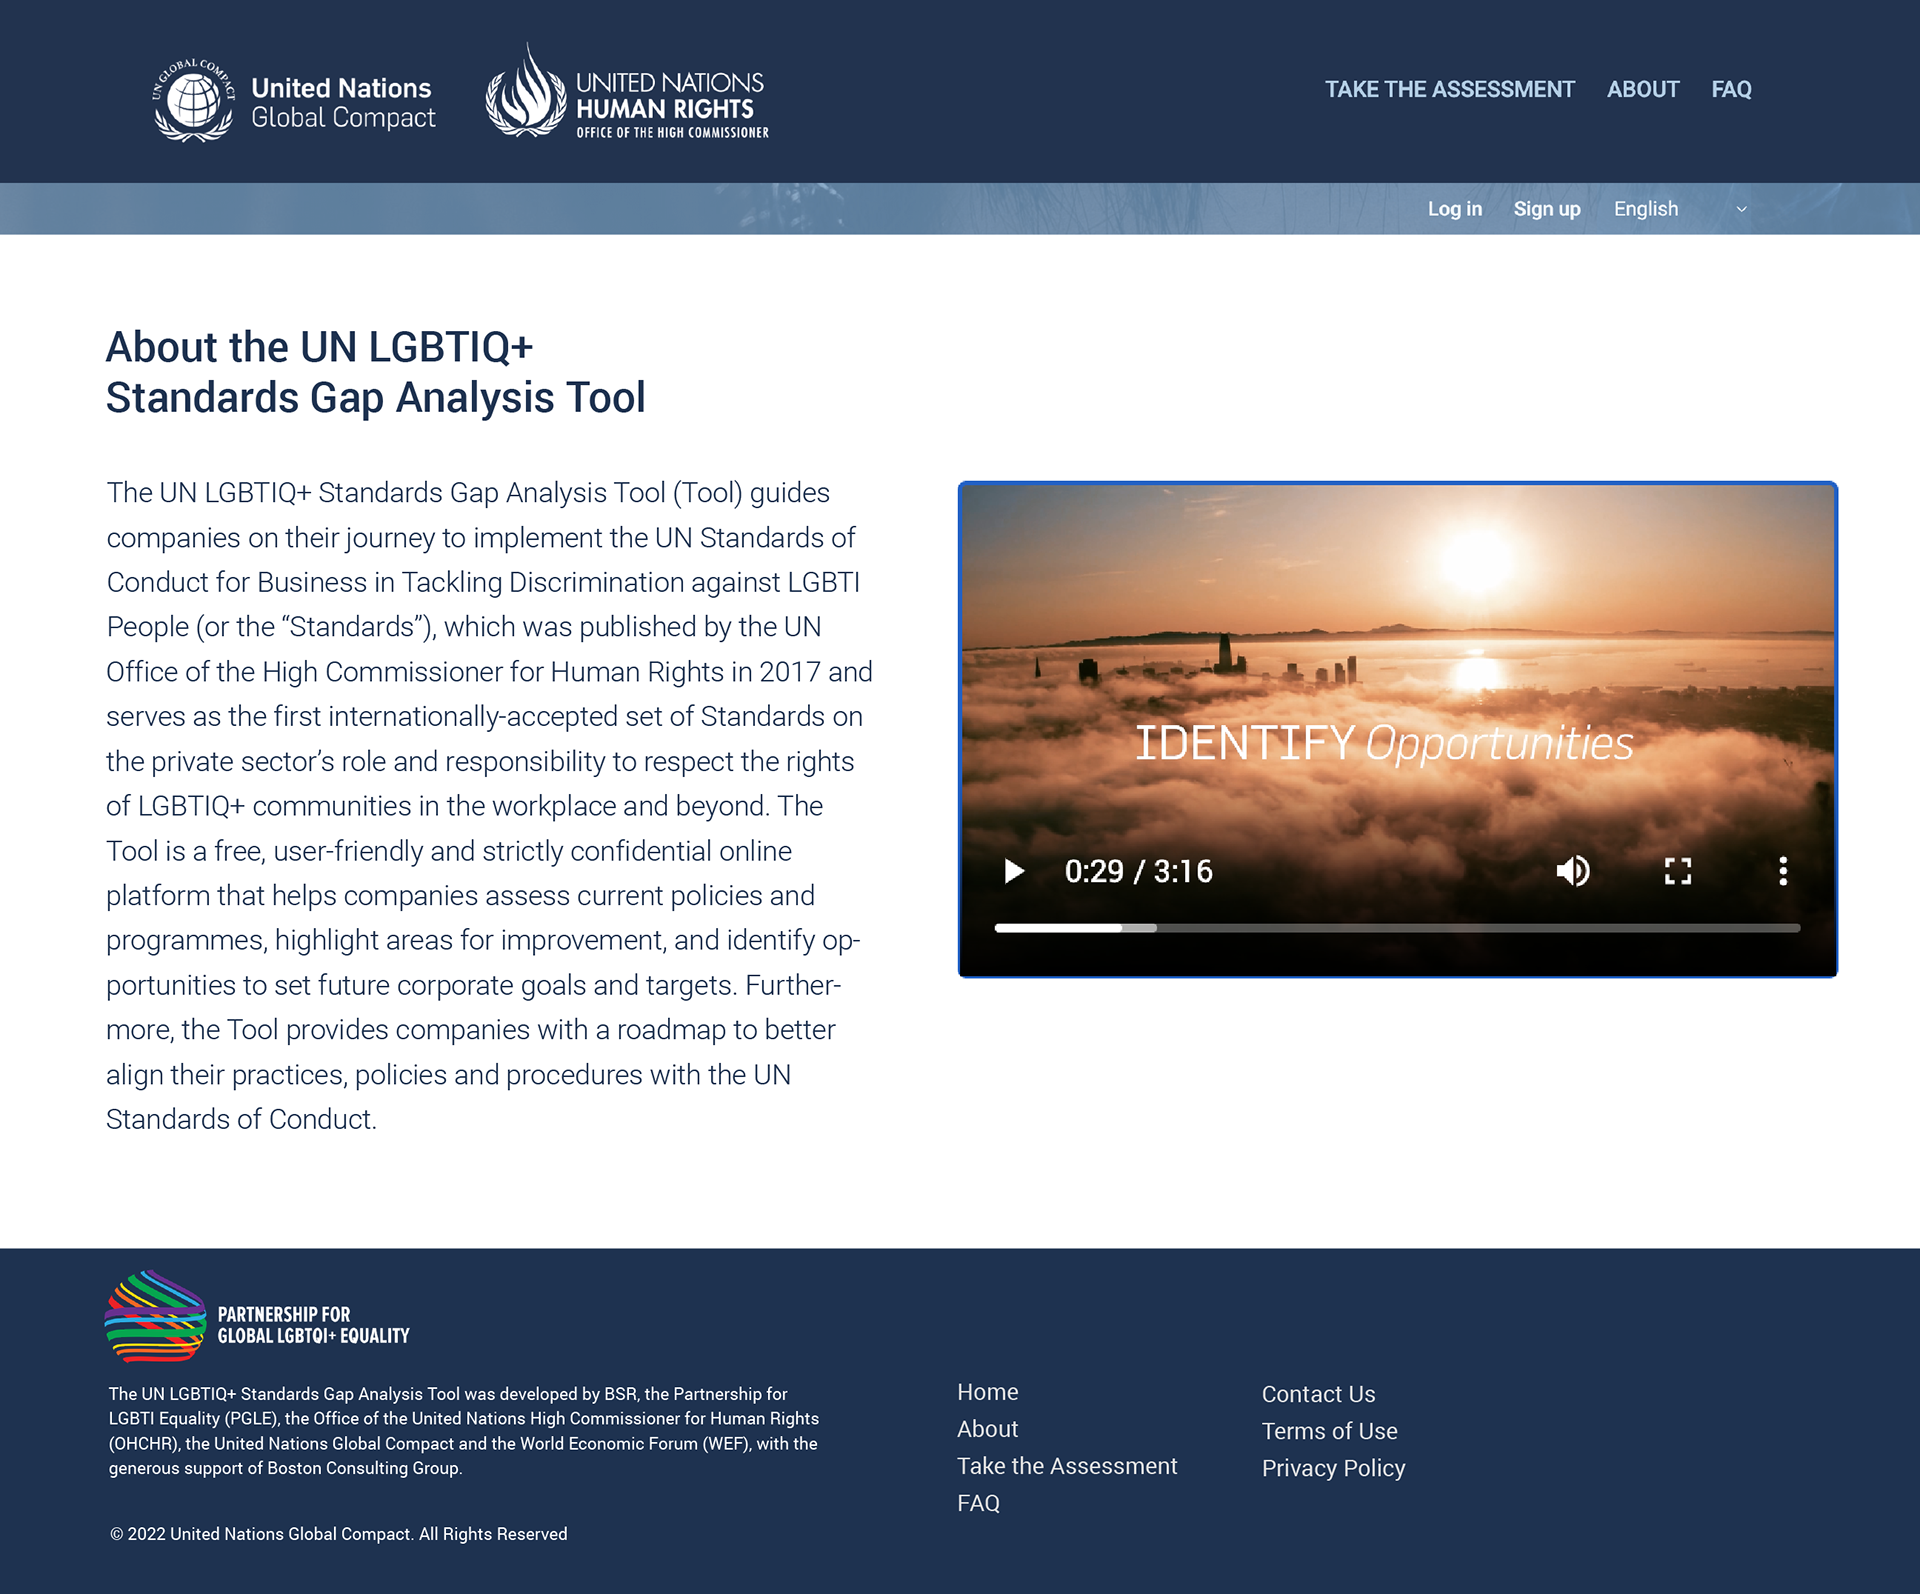Open the video more options menu

point(1783,871)
